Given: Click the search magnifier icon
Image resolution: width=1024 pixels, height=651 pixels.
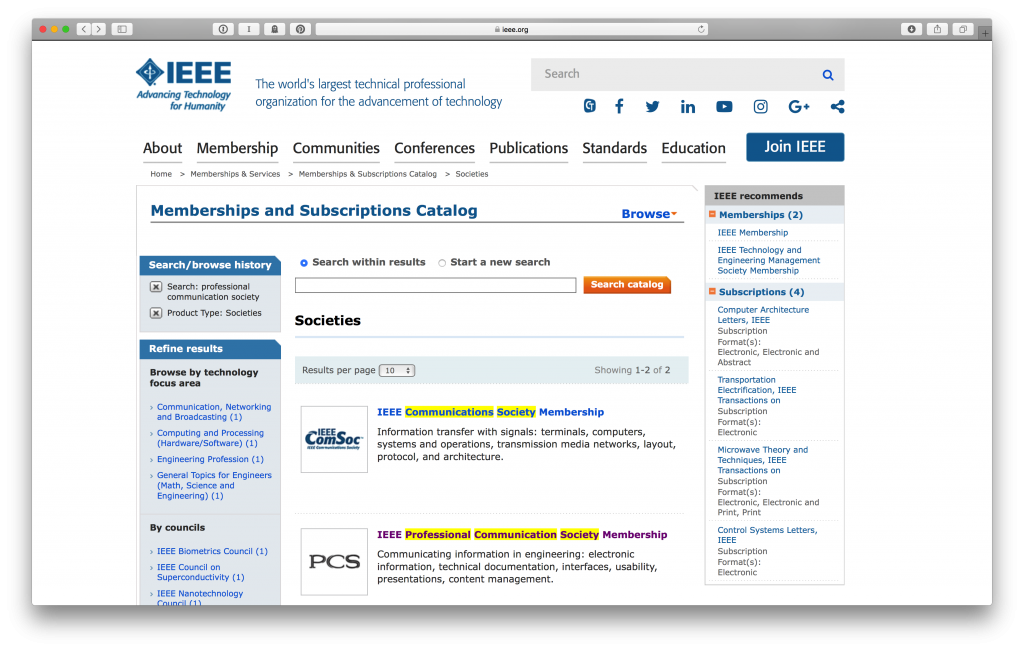Looking at the screenshot, I should click(x=827, y=75).
